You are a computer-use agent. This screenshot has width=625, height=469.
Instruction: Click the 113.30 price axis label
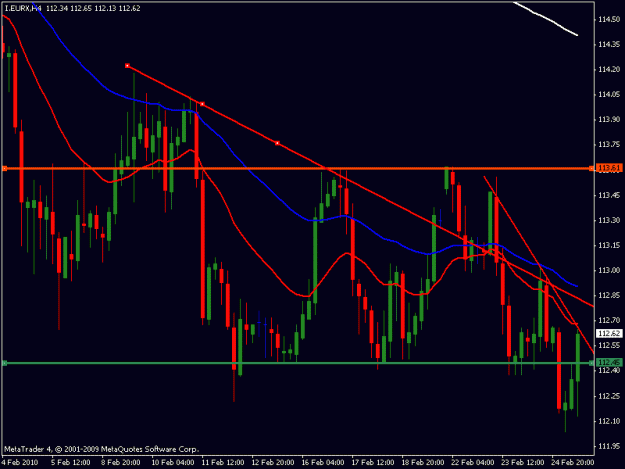(x=609, y=220)
